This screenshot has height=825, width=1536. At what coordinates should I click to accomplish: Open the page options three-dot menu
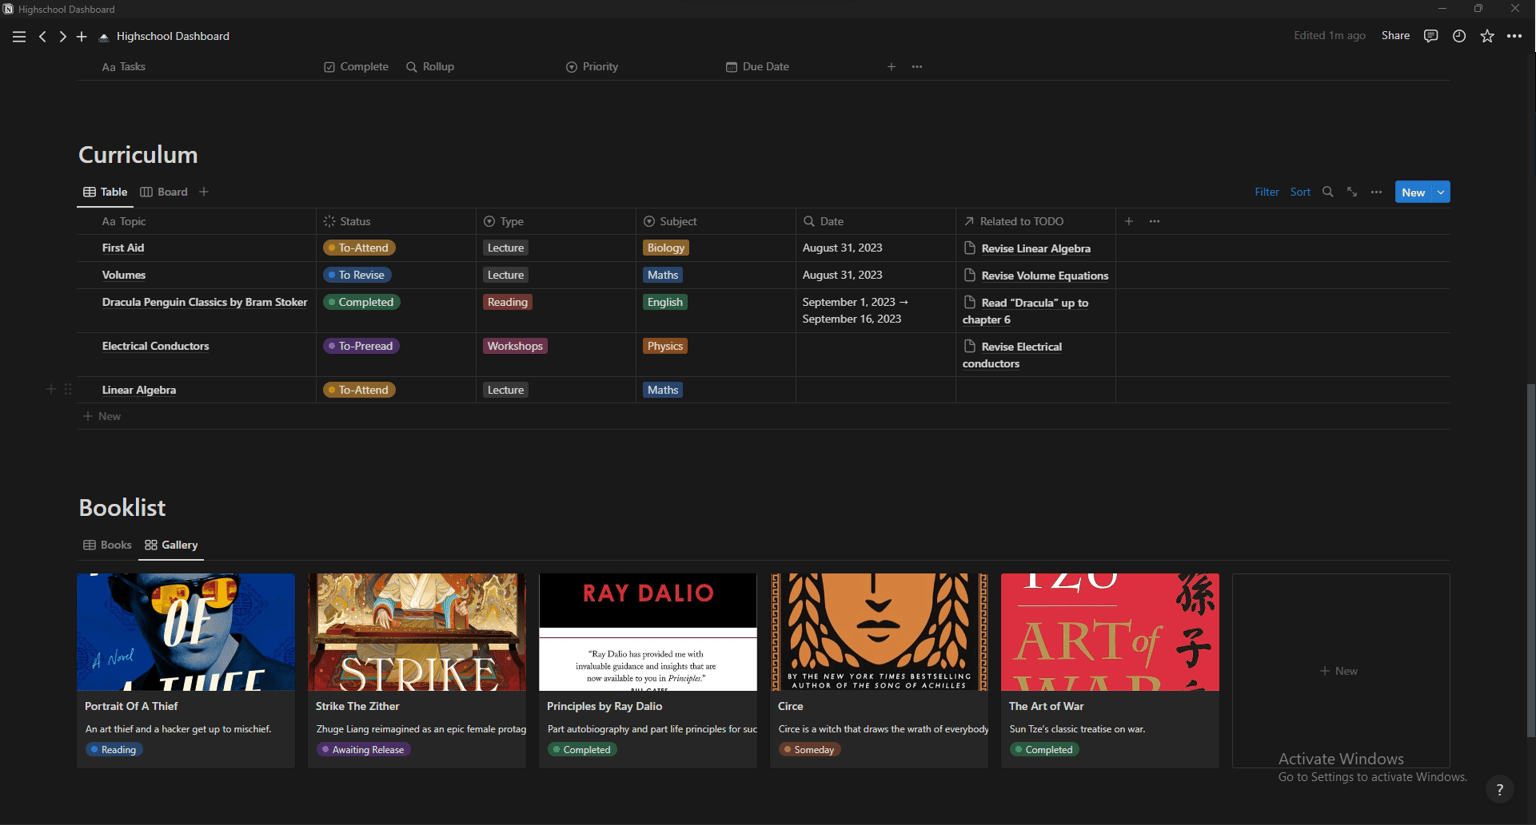pos(1514,36)
